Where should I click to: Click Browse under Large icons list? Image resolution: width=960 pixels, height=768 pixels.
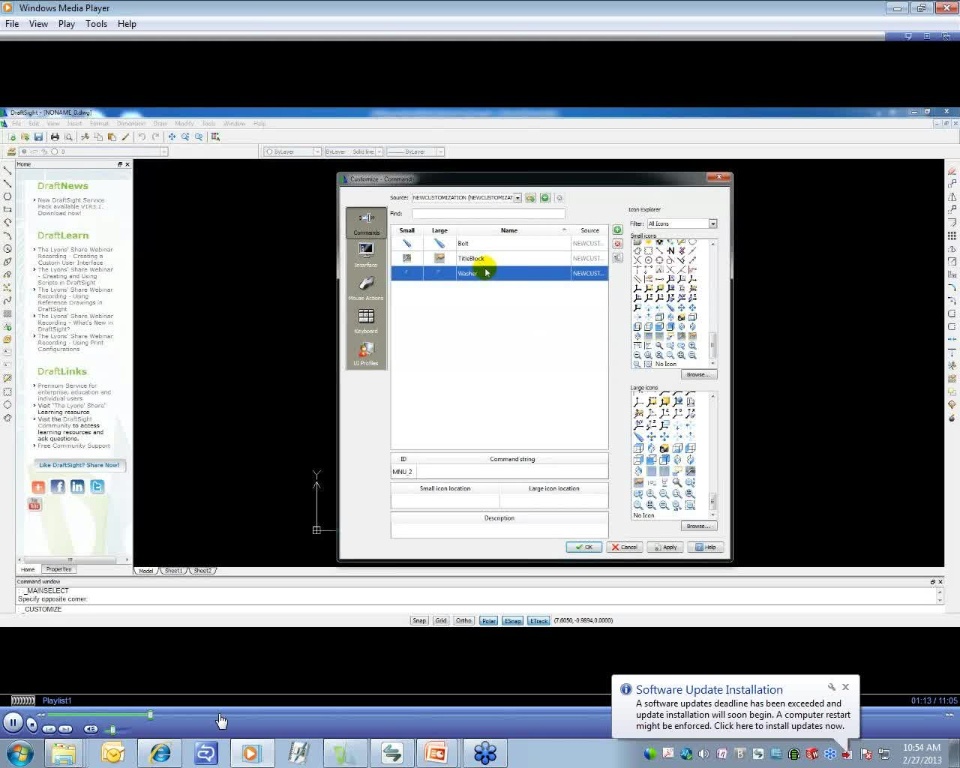(698, 526)
